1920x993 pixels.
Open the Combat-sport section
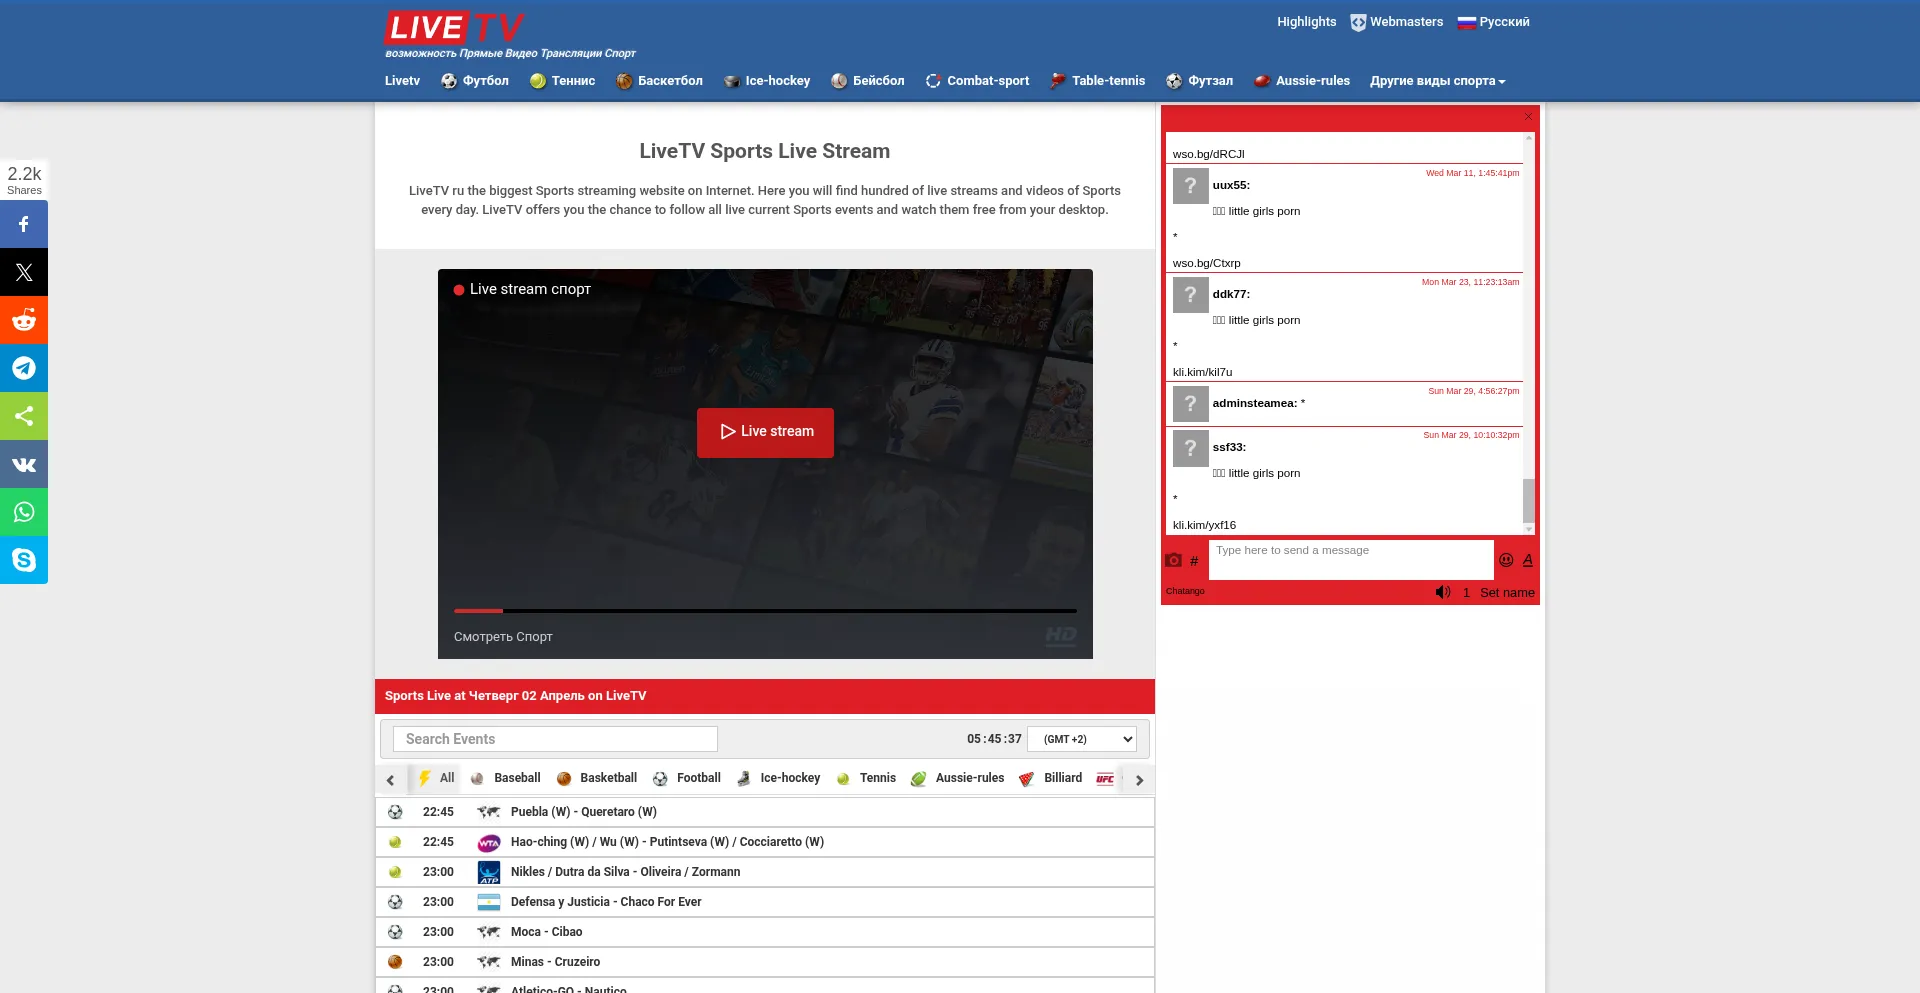(977, 81)
